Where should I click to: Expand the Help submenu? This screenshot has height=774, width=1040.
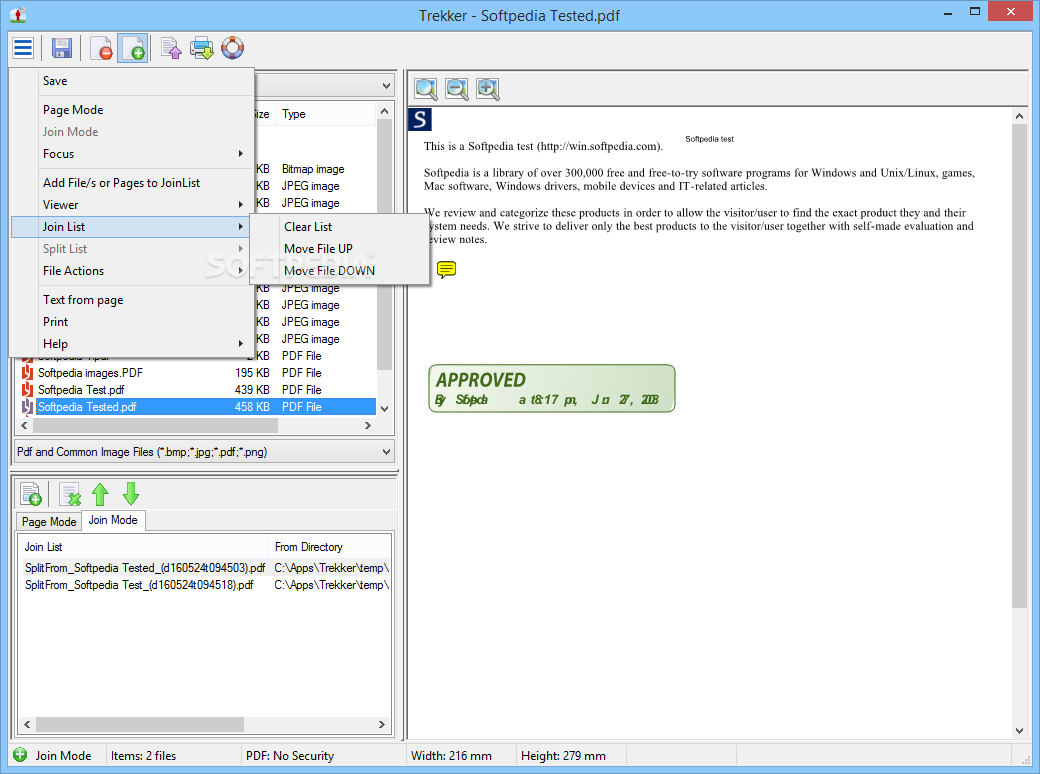(132, 344)
